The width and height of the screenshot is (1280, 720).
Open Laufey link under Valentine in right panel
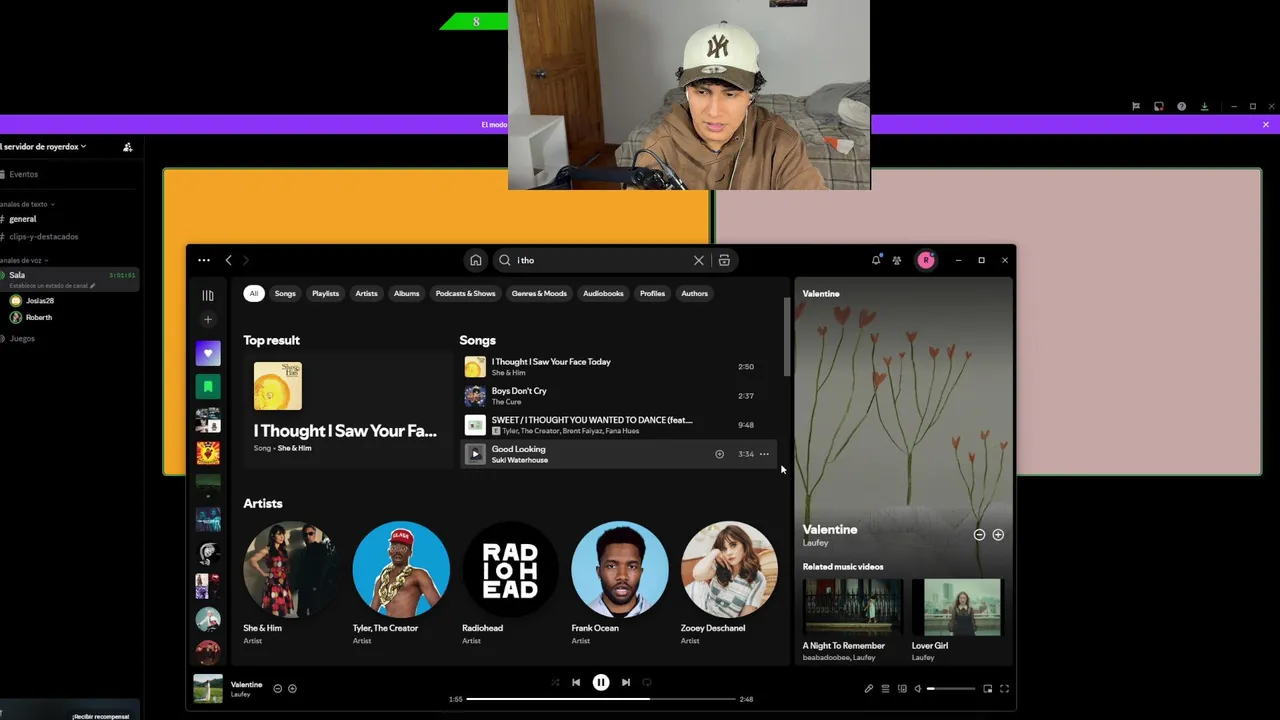pyautogui.click(x=815, y=543)
